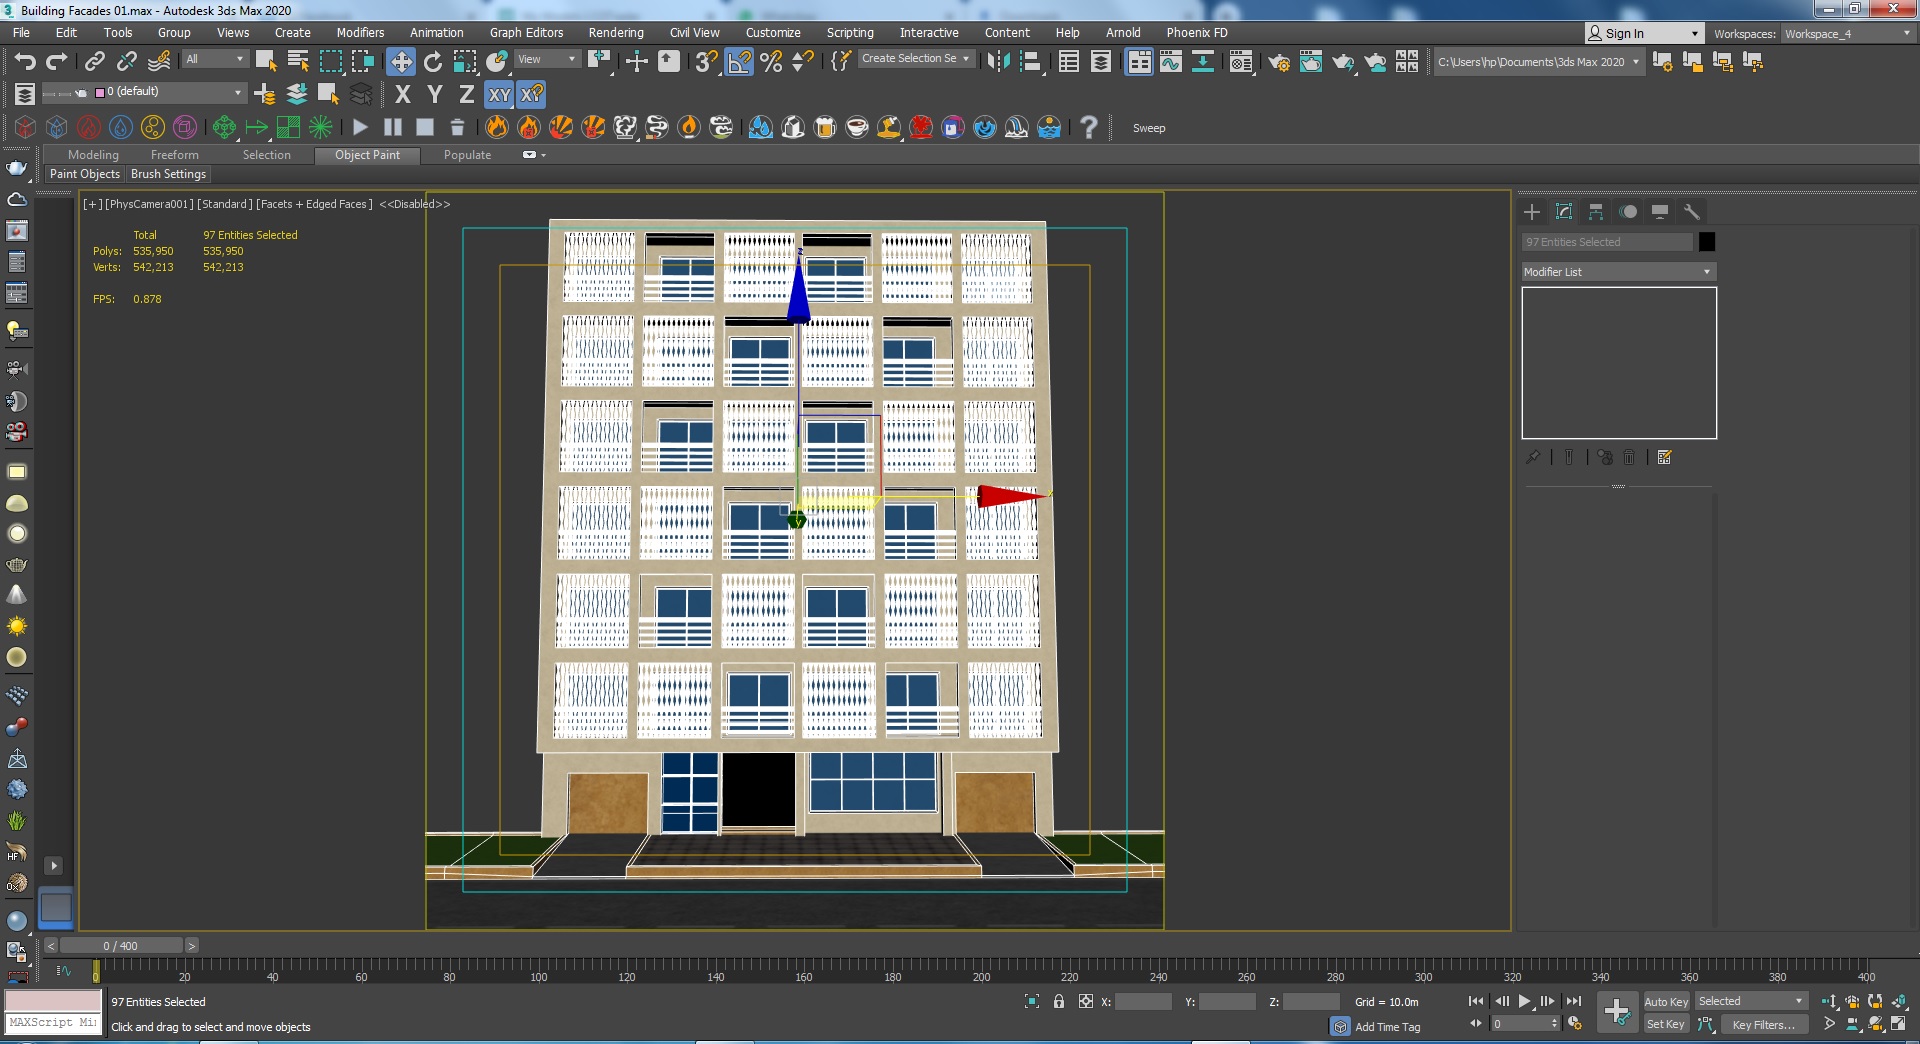1920x1044 pixels.
Task: Switch to the Freeform ribbon tab
Action: 174,155
